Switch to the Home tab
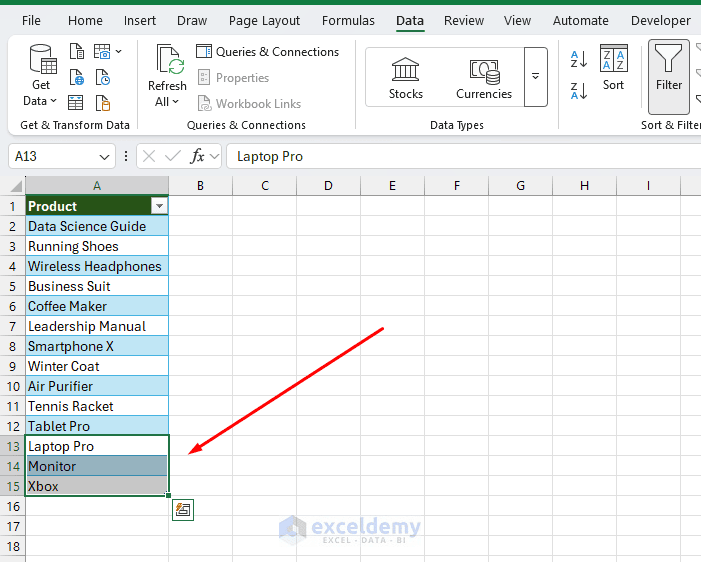 (x=85, y=21)
